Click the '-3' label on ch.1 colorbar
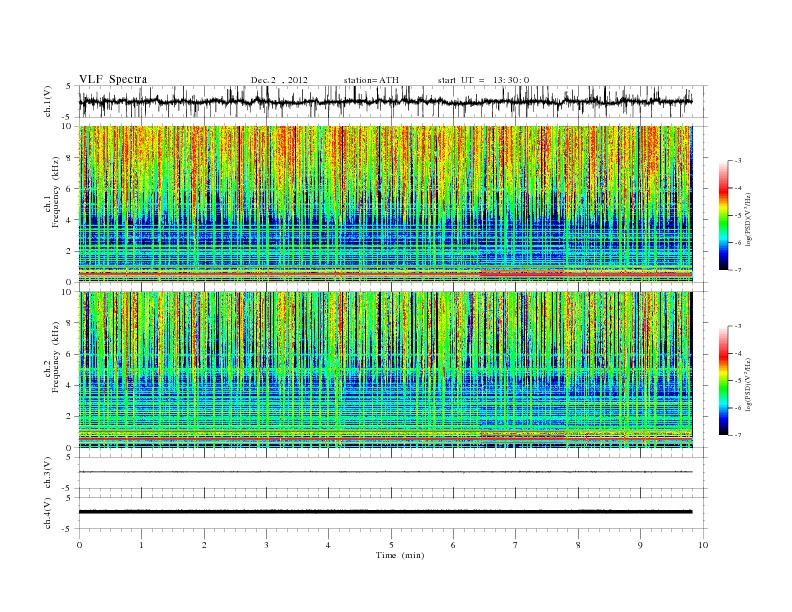The image size is (792, 612). 738,161
